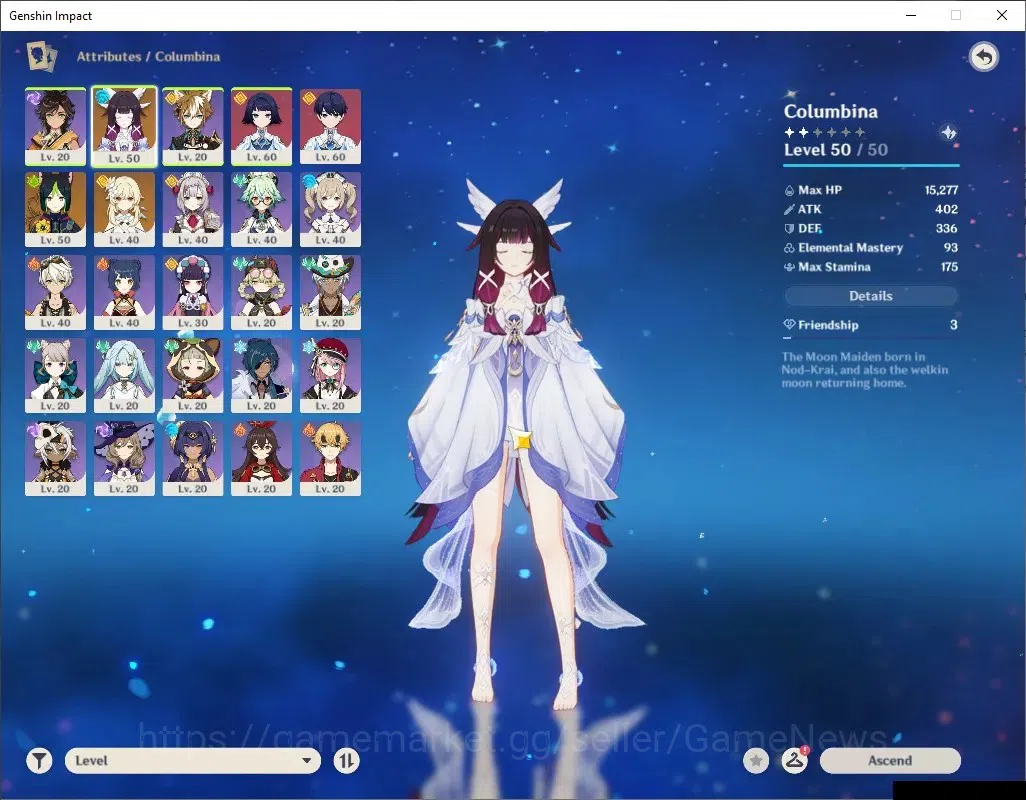Image resolution: width=1026 pixels, height=800 pixels.
Task: Select the Electro character with skull mask
Action: point(56,459)
